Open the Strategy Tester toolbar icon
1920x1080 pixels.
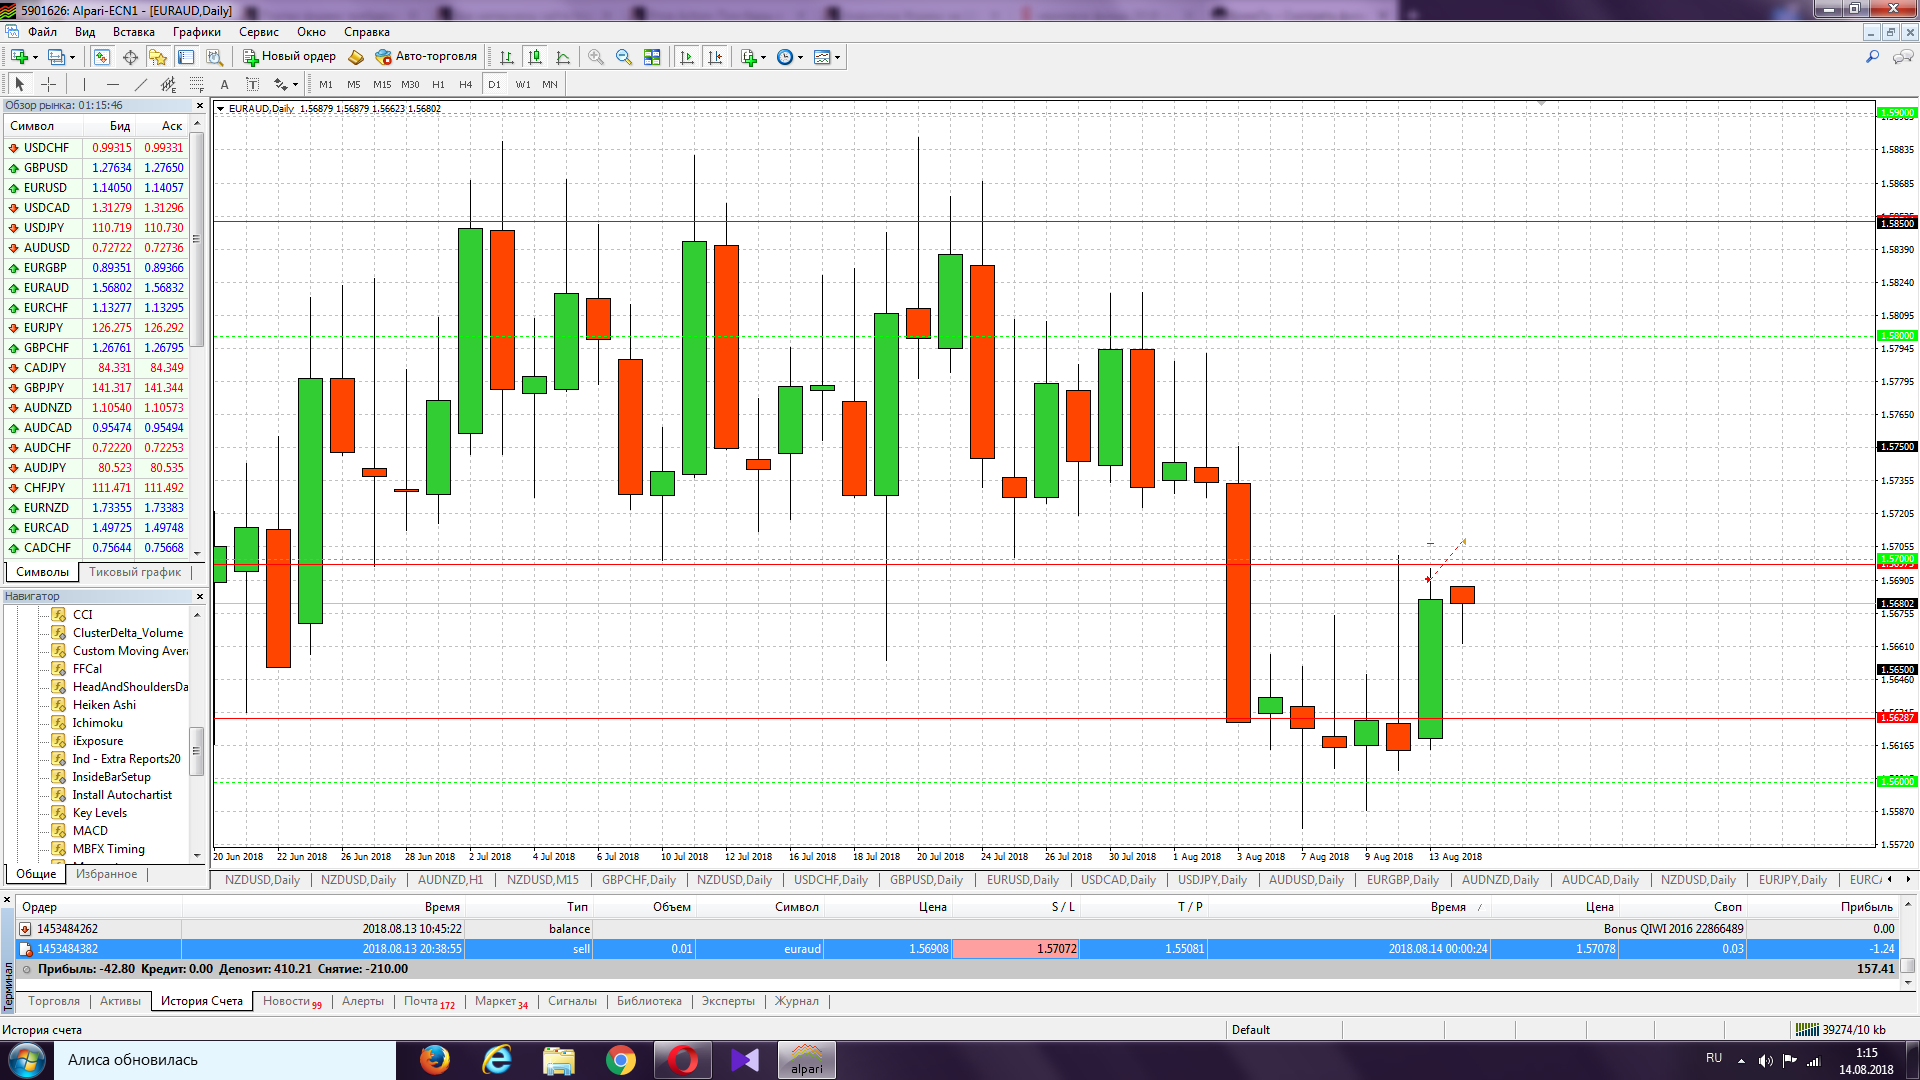coord(214,57)
